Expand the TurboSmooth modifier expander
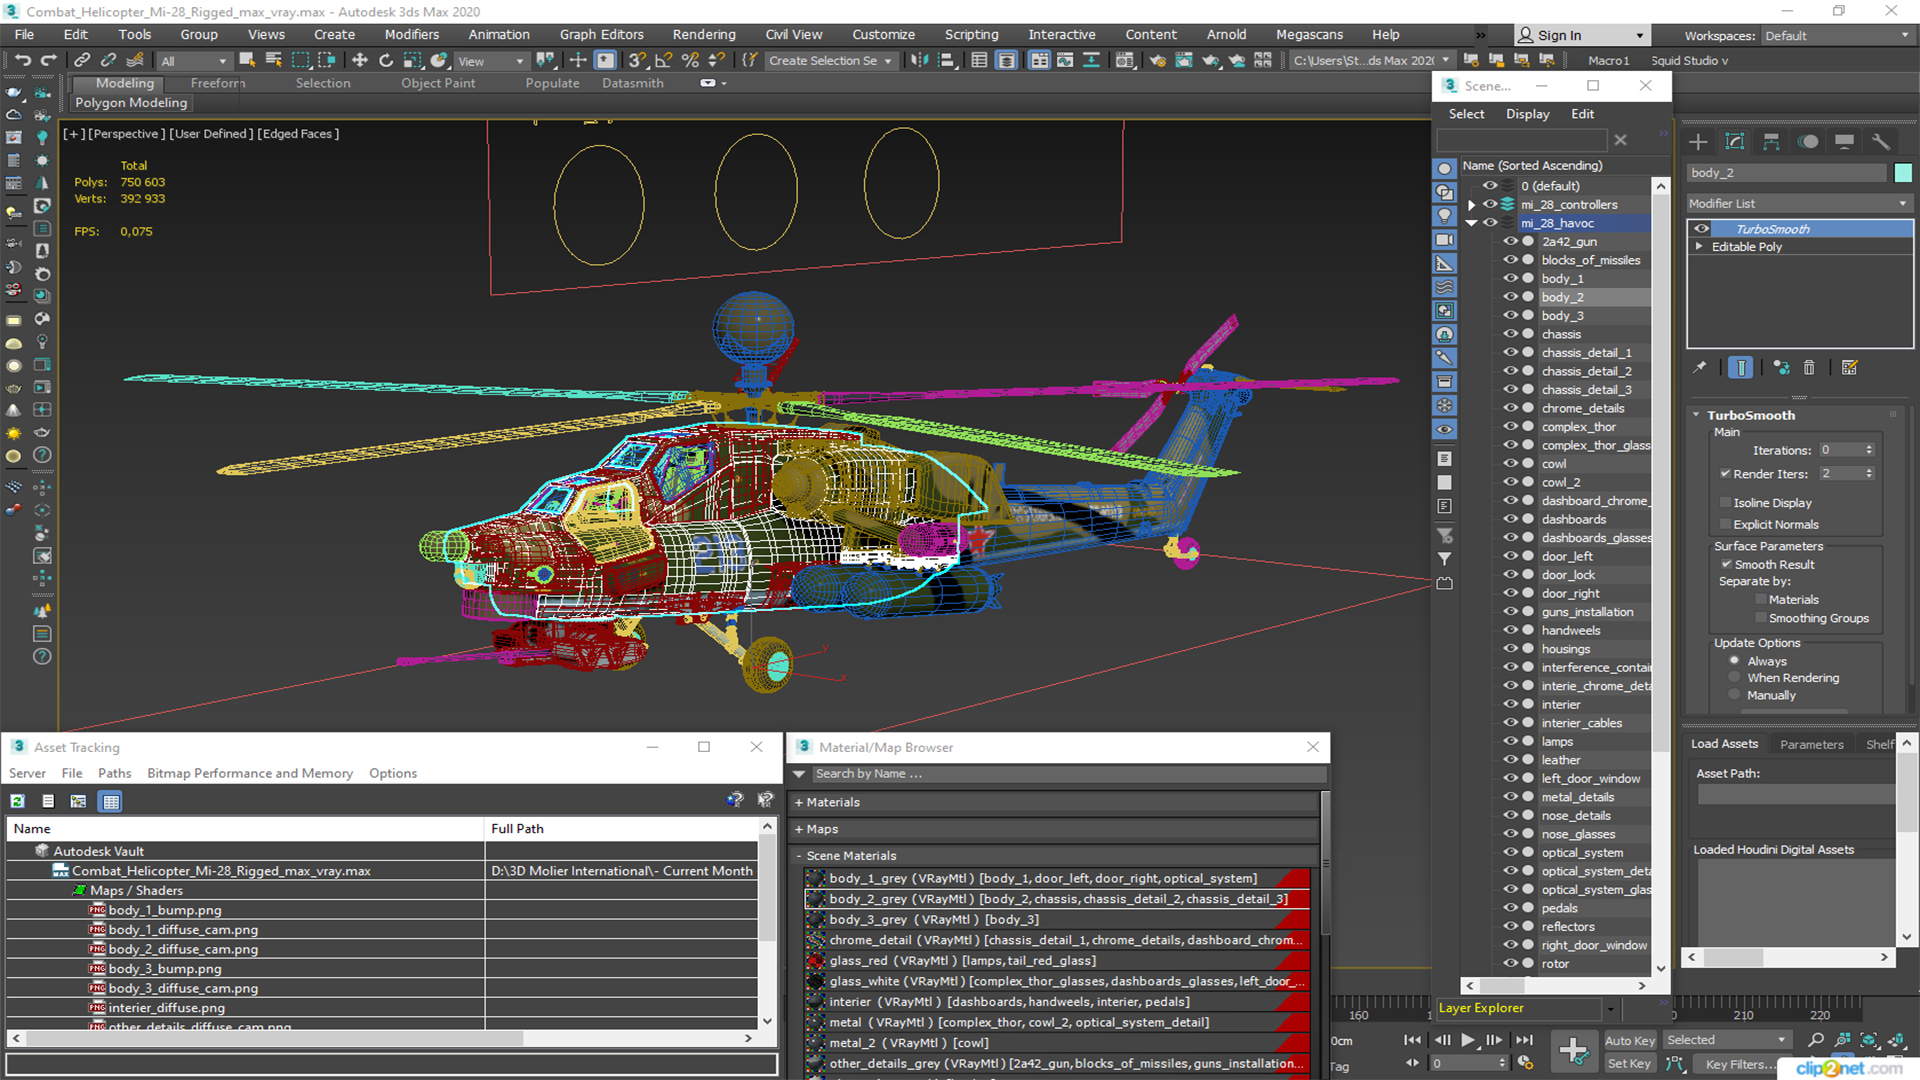Image resolution: width=1920 pixels, height=1080 pixels. click(1698, 414)
